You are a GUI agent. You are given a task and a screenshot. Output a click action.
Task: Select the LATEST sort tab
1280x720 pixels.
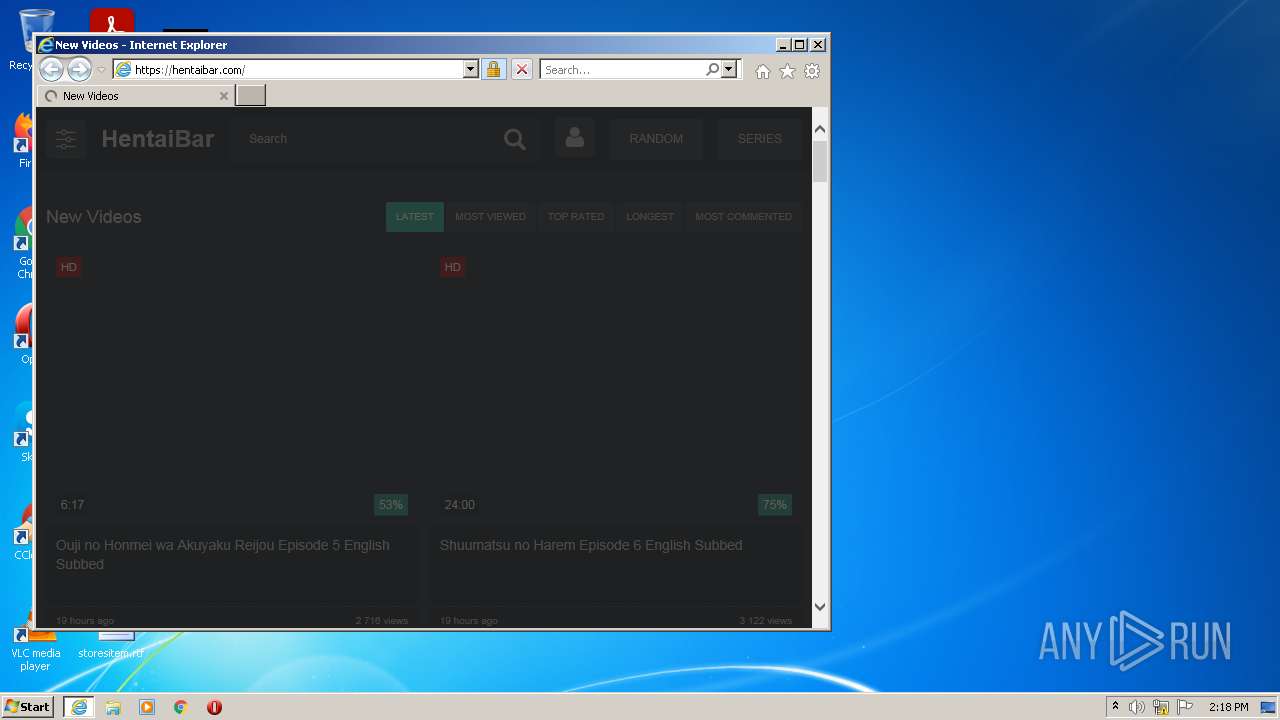tap(415, 217)
